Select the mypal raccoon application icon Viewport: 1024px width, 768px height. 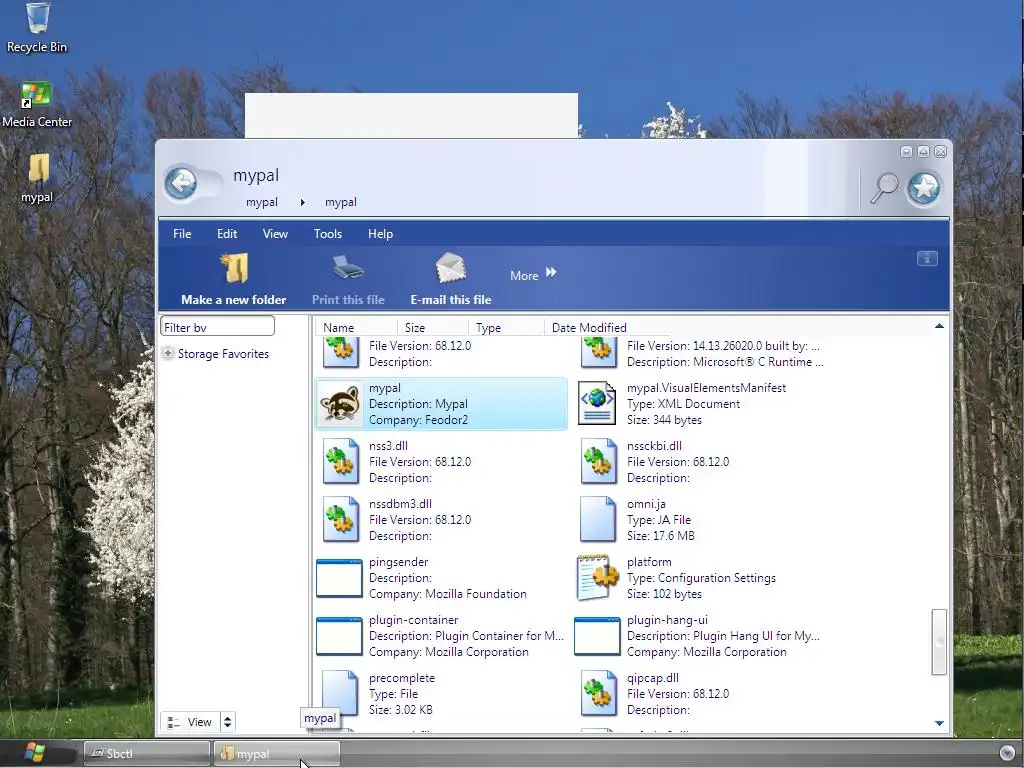tap(340, 404)
